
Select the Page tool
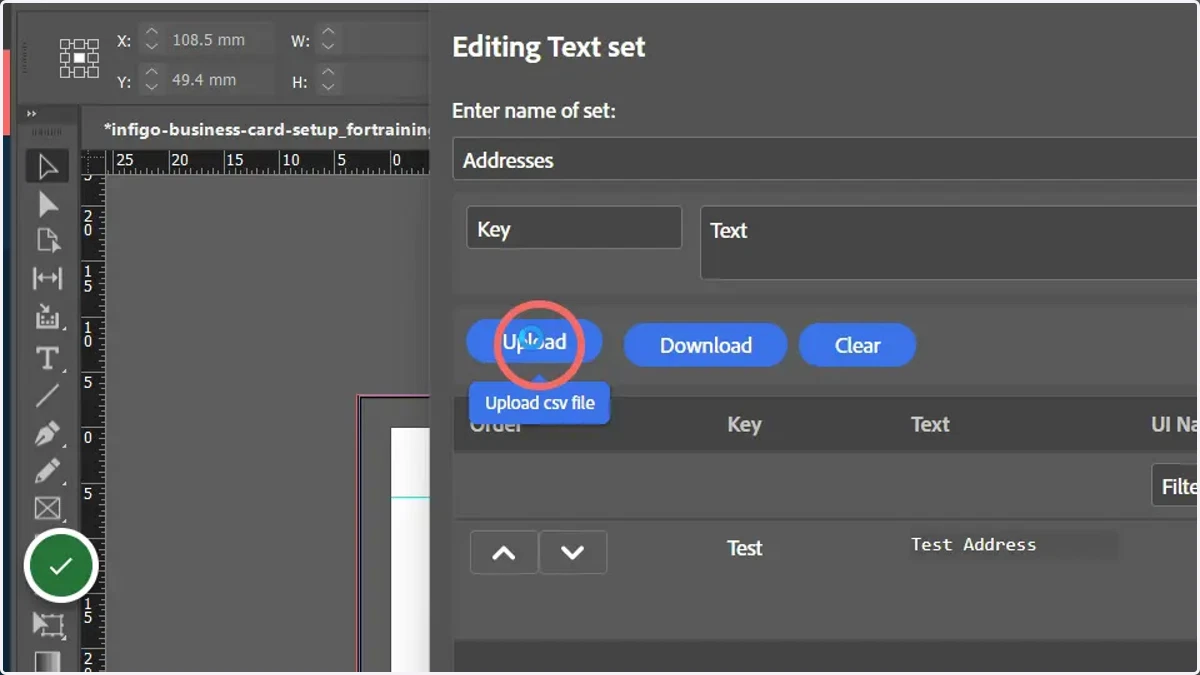click(x=47, y=240)
